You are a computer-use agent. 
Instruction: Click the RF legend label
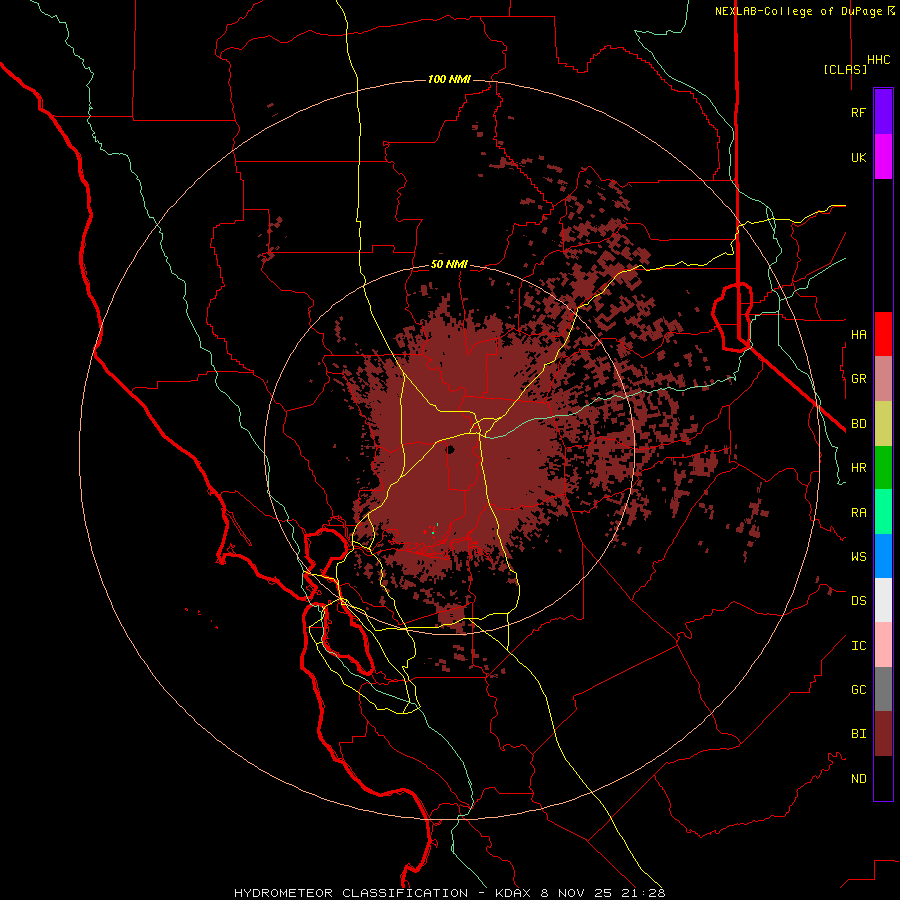[858, 112]
